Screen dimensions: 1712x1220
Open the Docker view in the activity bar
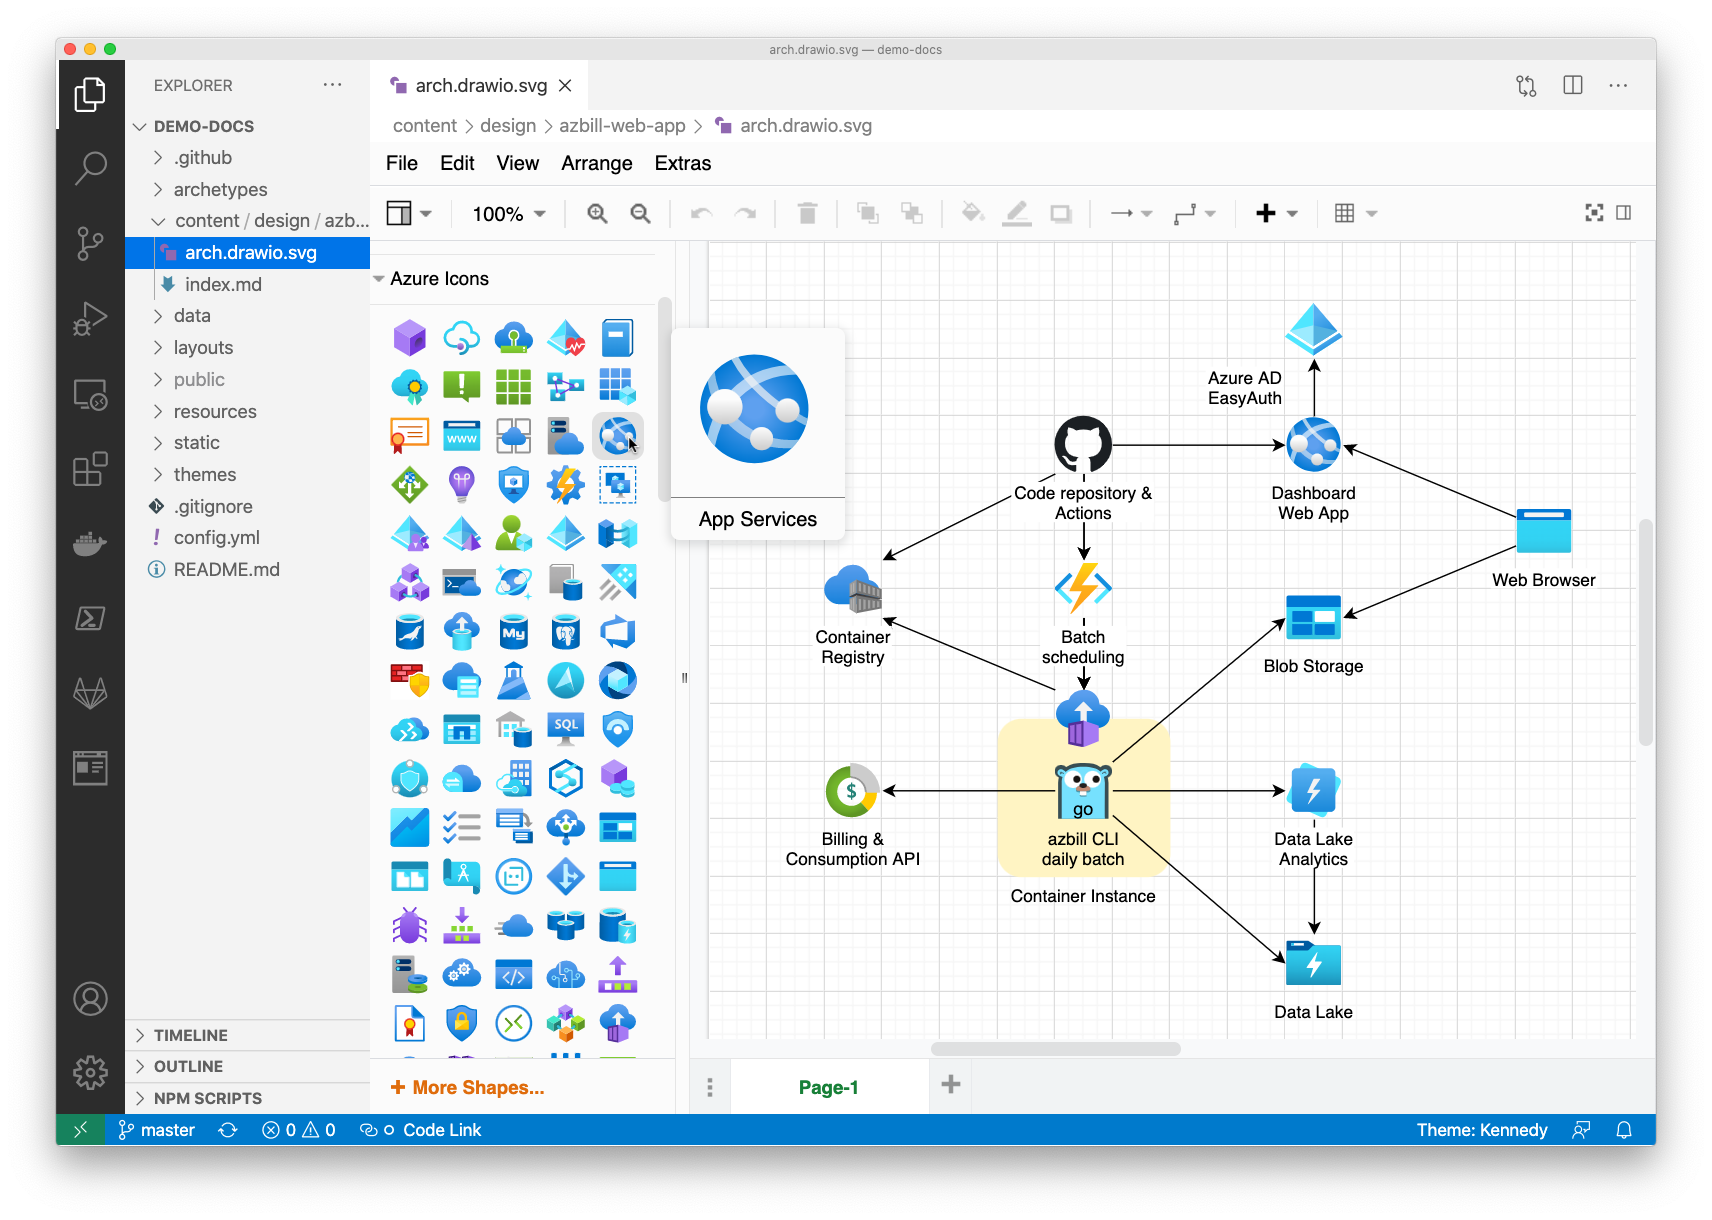(90, 544)
